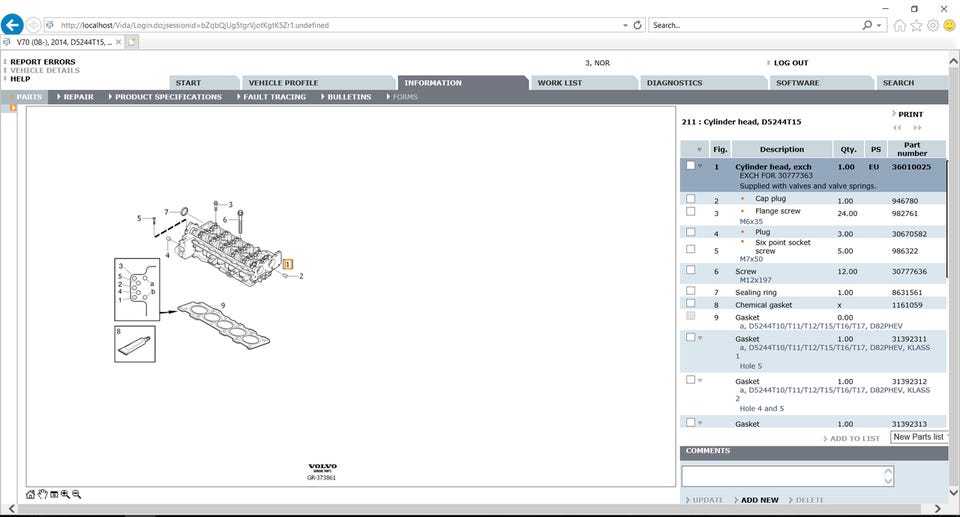Click the horizontal scrollbar right arrow

pyautogui.click(x=937, y=508)
